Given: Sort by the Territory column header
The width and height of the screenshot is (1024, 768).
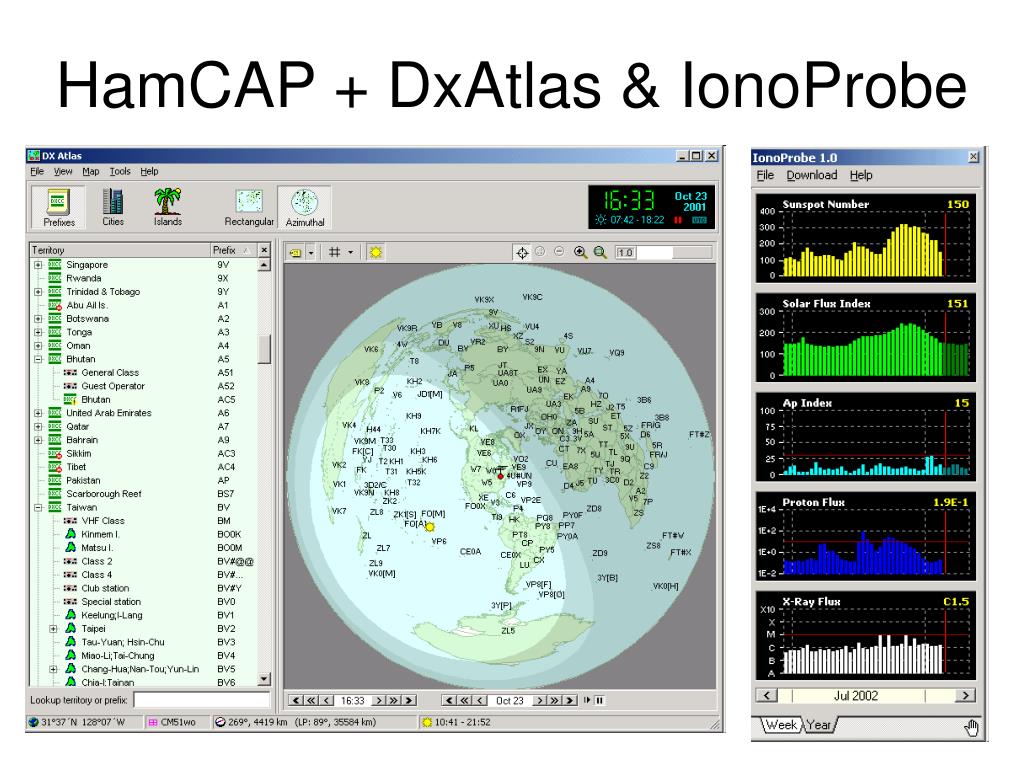Looking at the screenshot, I should tap(119, 250).
